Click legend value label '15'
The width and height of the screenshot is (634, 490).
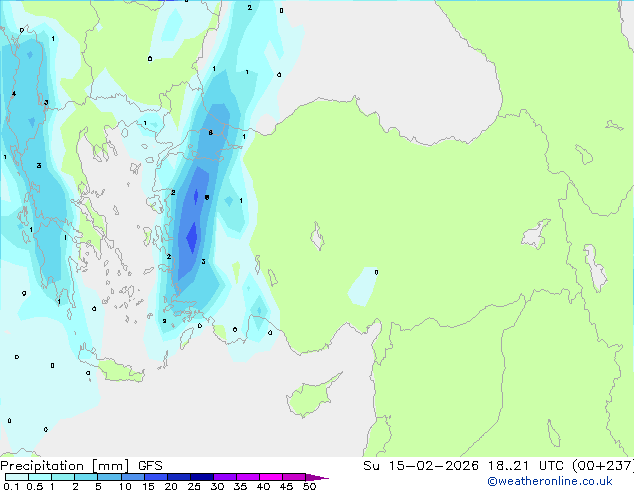tap(148, 486)
